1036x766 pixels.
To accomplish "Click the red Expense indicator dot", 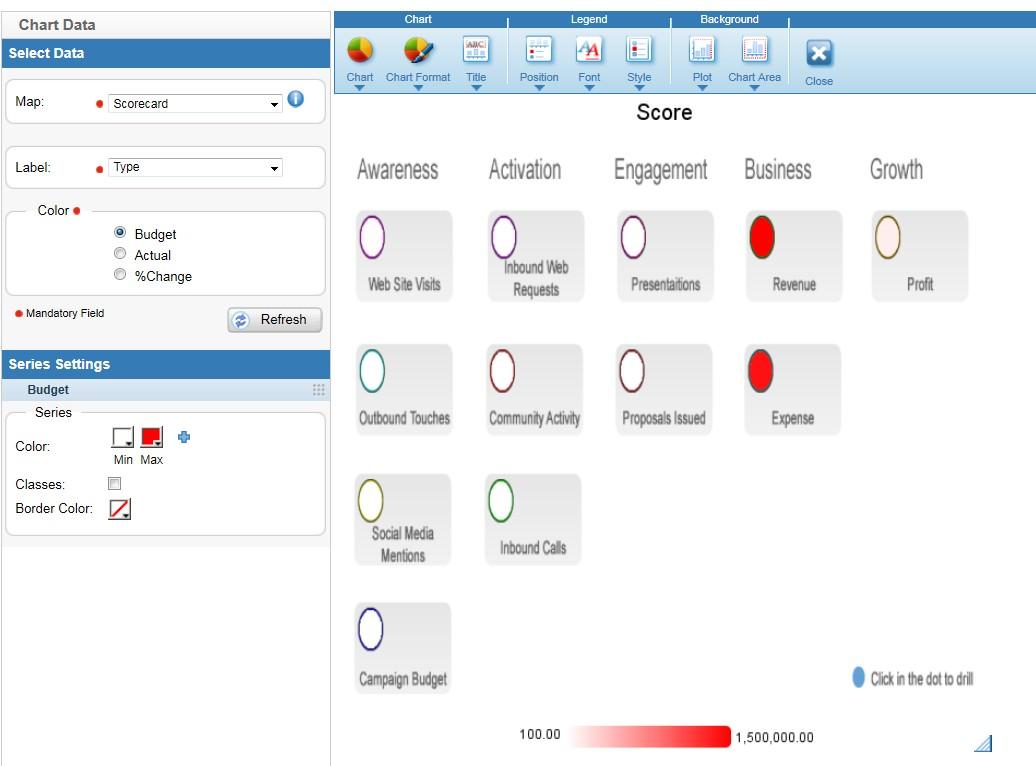I will (760, 371).
